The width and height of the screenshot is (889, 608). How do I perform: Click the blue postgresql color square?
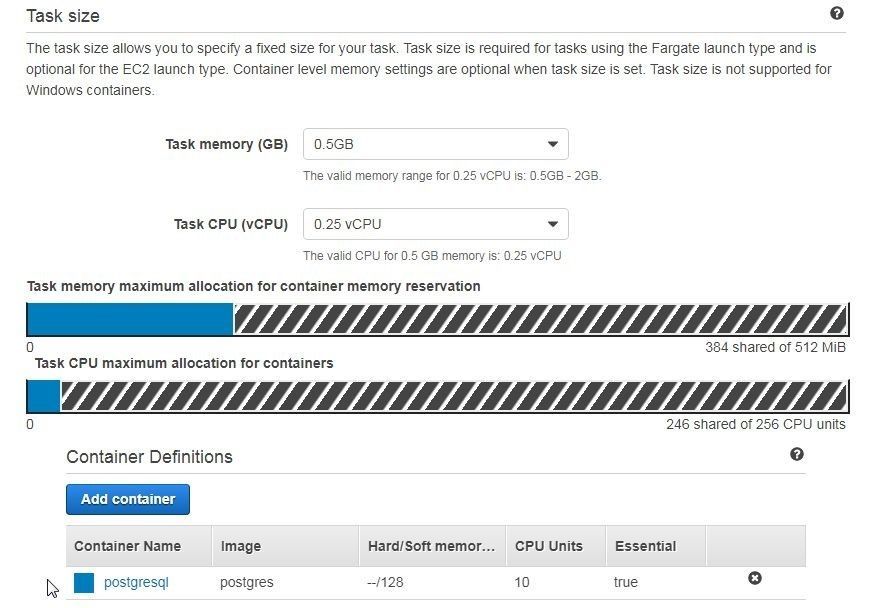pos(84,582)
